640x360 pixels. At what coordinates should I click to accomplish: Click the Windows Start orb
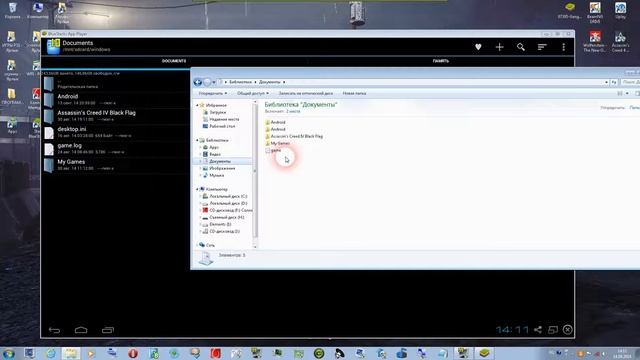pyautogui.click(x=9, y=353)
